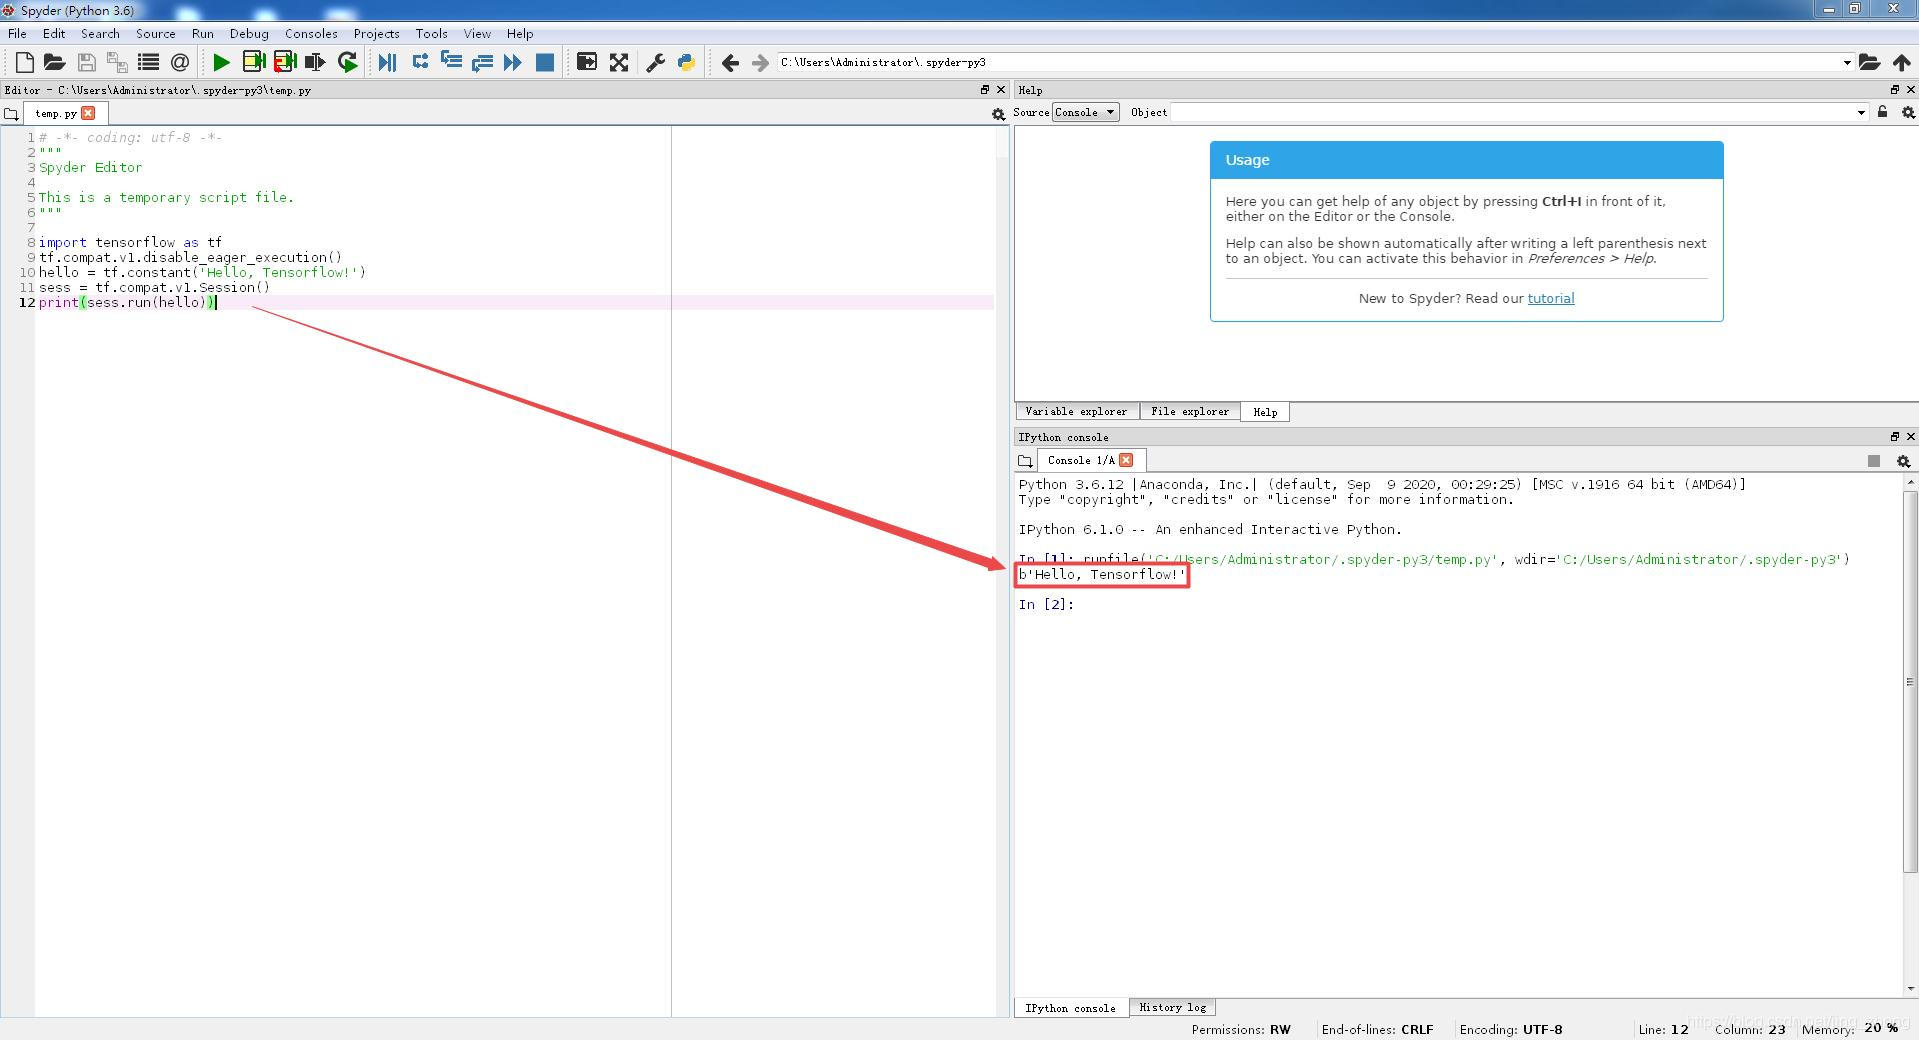Screen dimensions: 1919x1040
Task: Run current cell and advance icon
Action: pyautogui.click(x=284, y=62)
